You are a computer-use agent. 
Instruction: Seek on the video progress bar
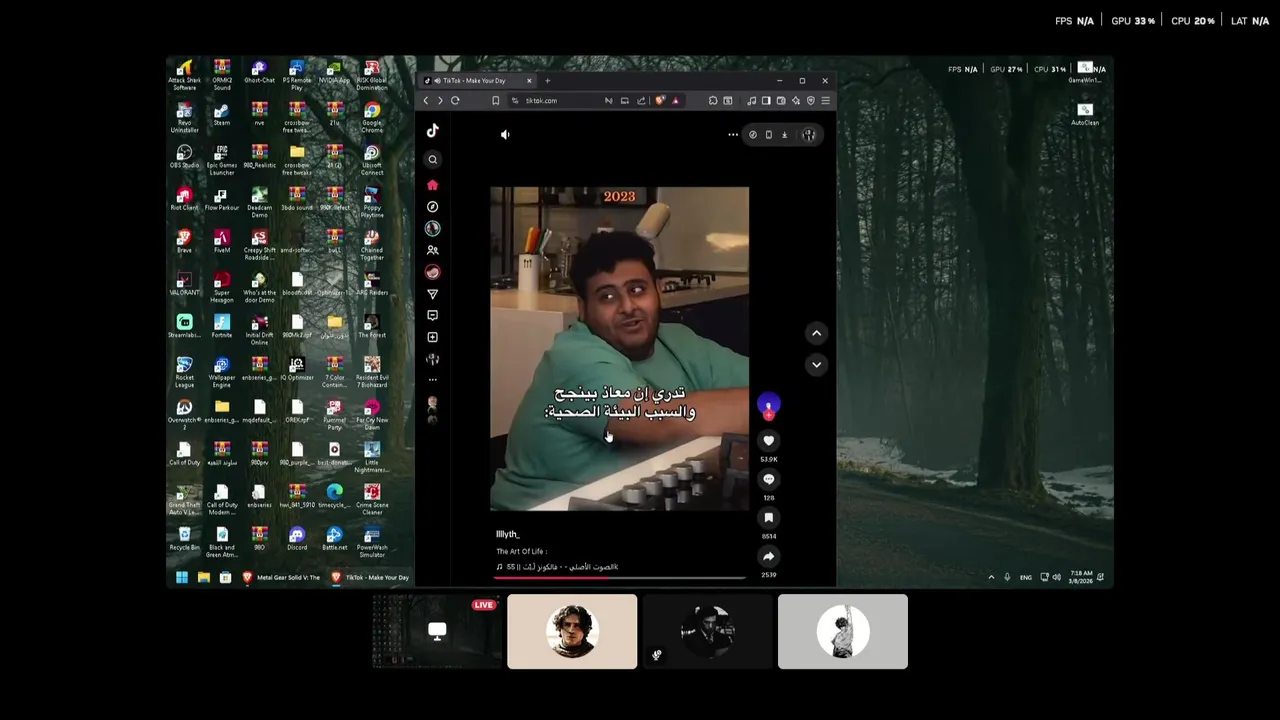pyautogui.click(x=620, y=577)
